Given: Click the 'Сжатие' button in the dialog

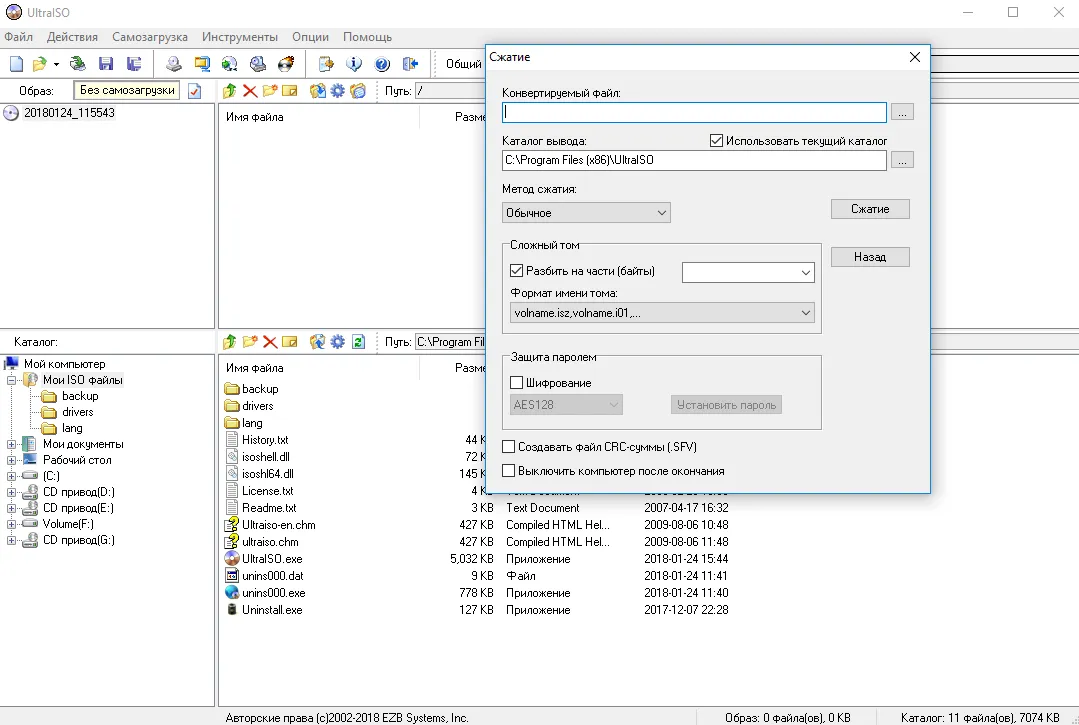Looking at the screenshot, I should tap(870, 209).
